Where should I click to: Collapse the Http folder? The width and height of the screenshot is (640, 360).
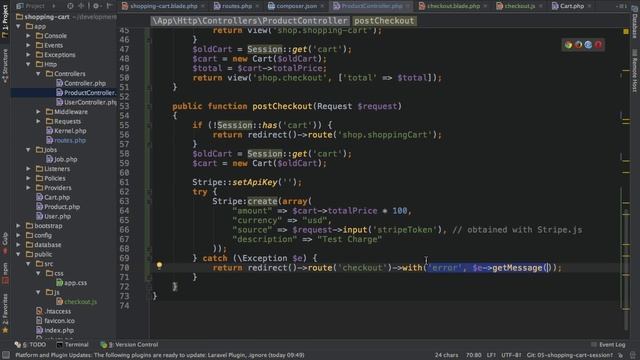click(28, 64)
